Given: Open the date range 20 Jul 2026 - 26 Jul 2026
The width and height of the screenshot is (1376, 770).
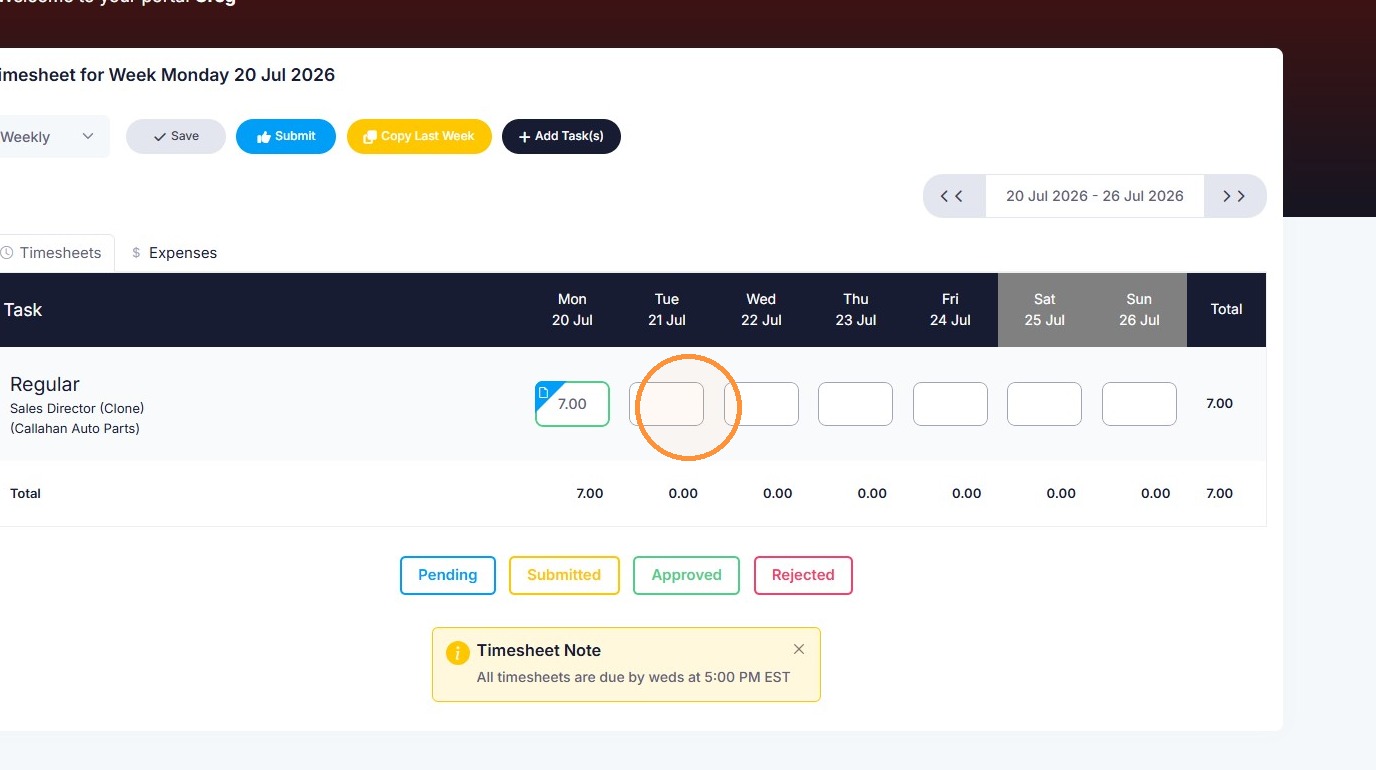Looking at the screenshot, I should (1095, 196).
